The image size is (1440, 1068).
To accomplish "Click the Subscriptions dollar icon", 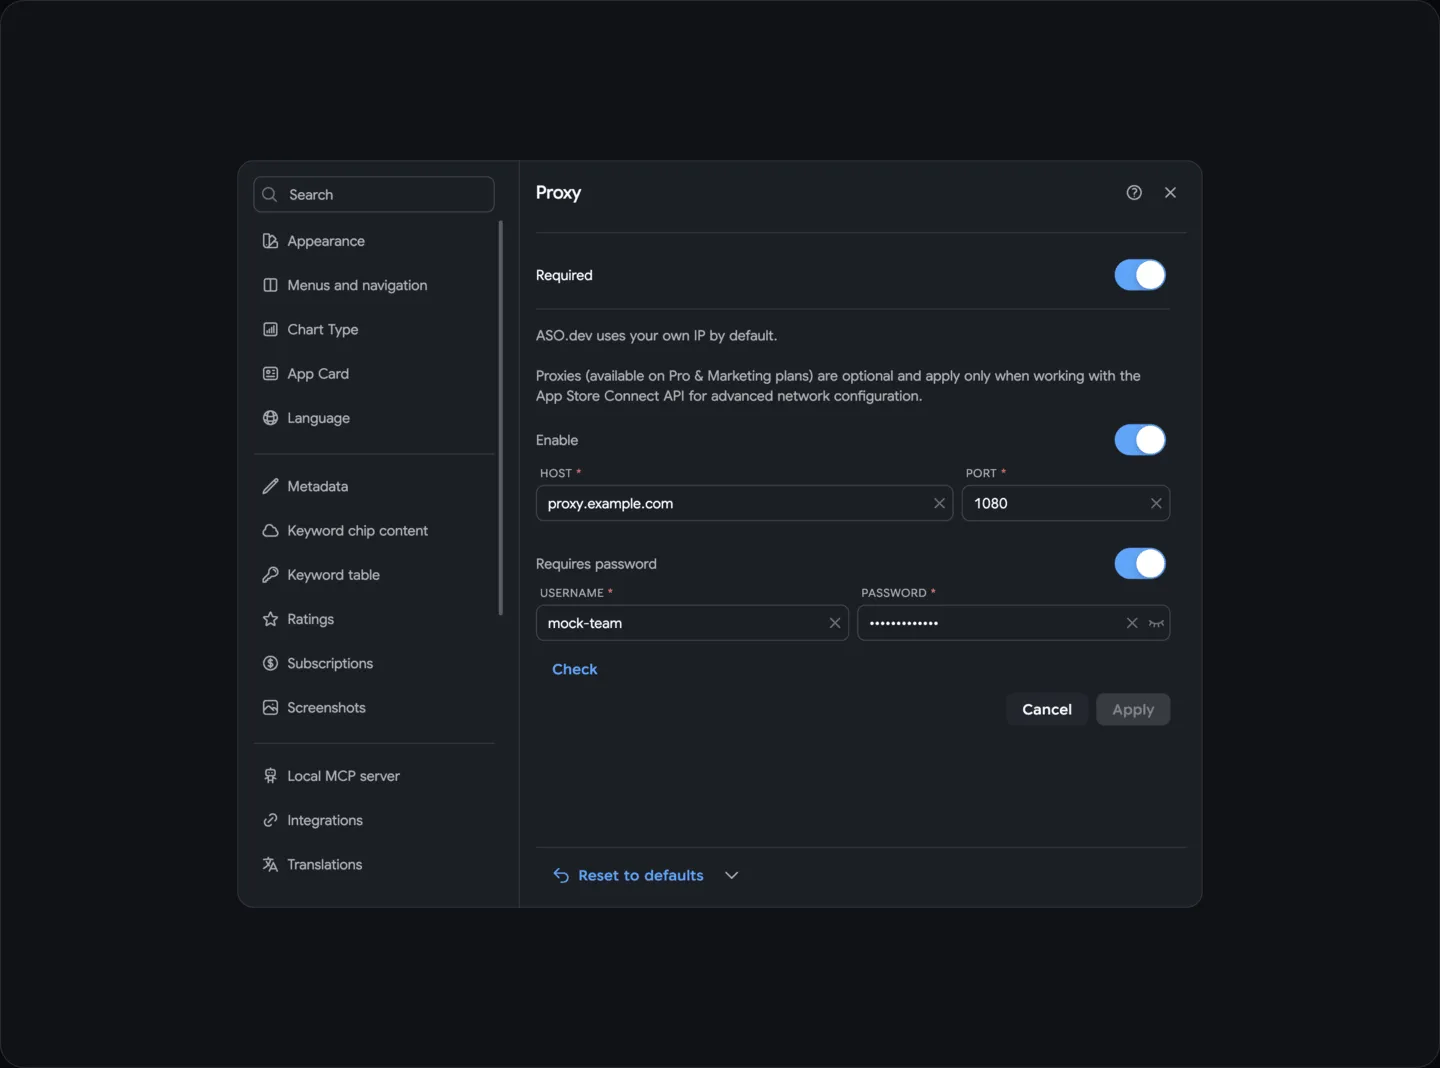I will click(270, 663).
